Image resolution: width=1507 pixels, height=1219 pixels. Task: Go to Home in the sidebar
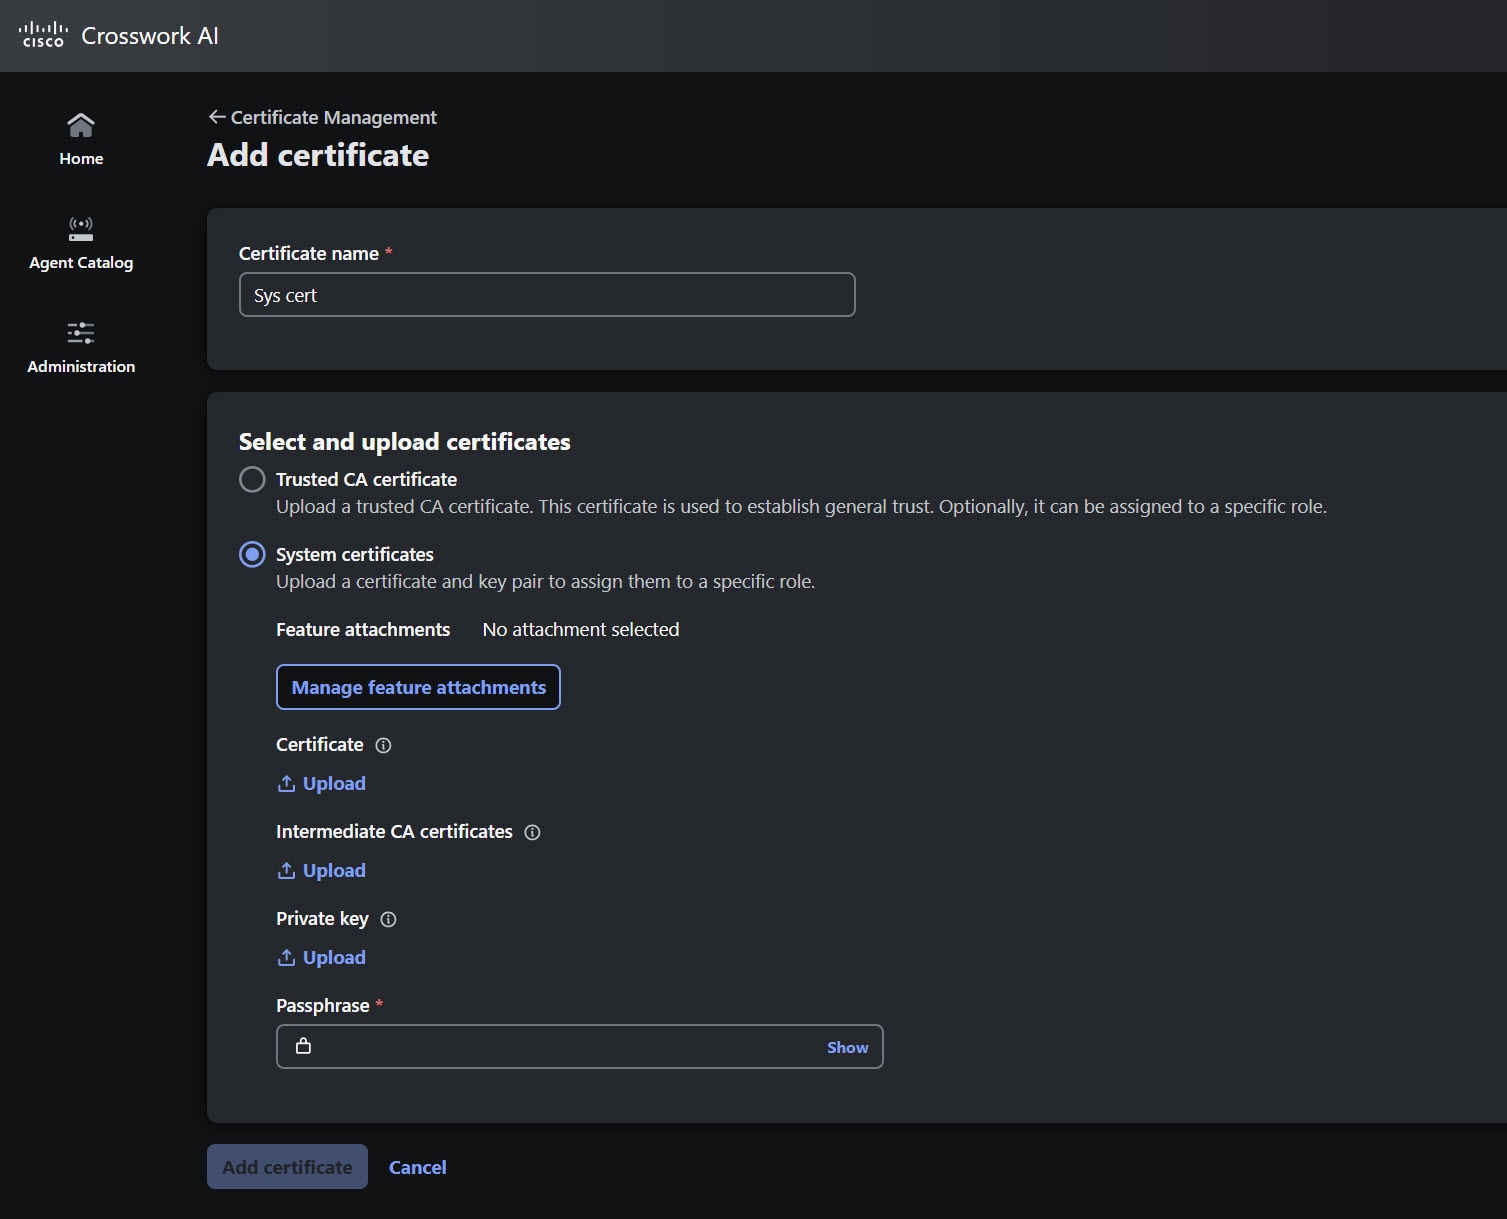tap(81, 138)
